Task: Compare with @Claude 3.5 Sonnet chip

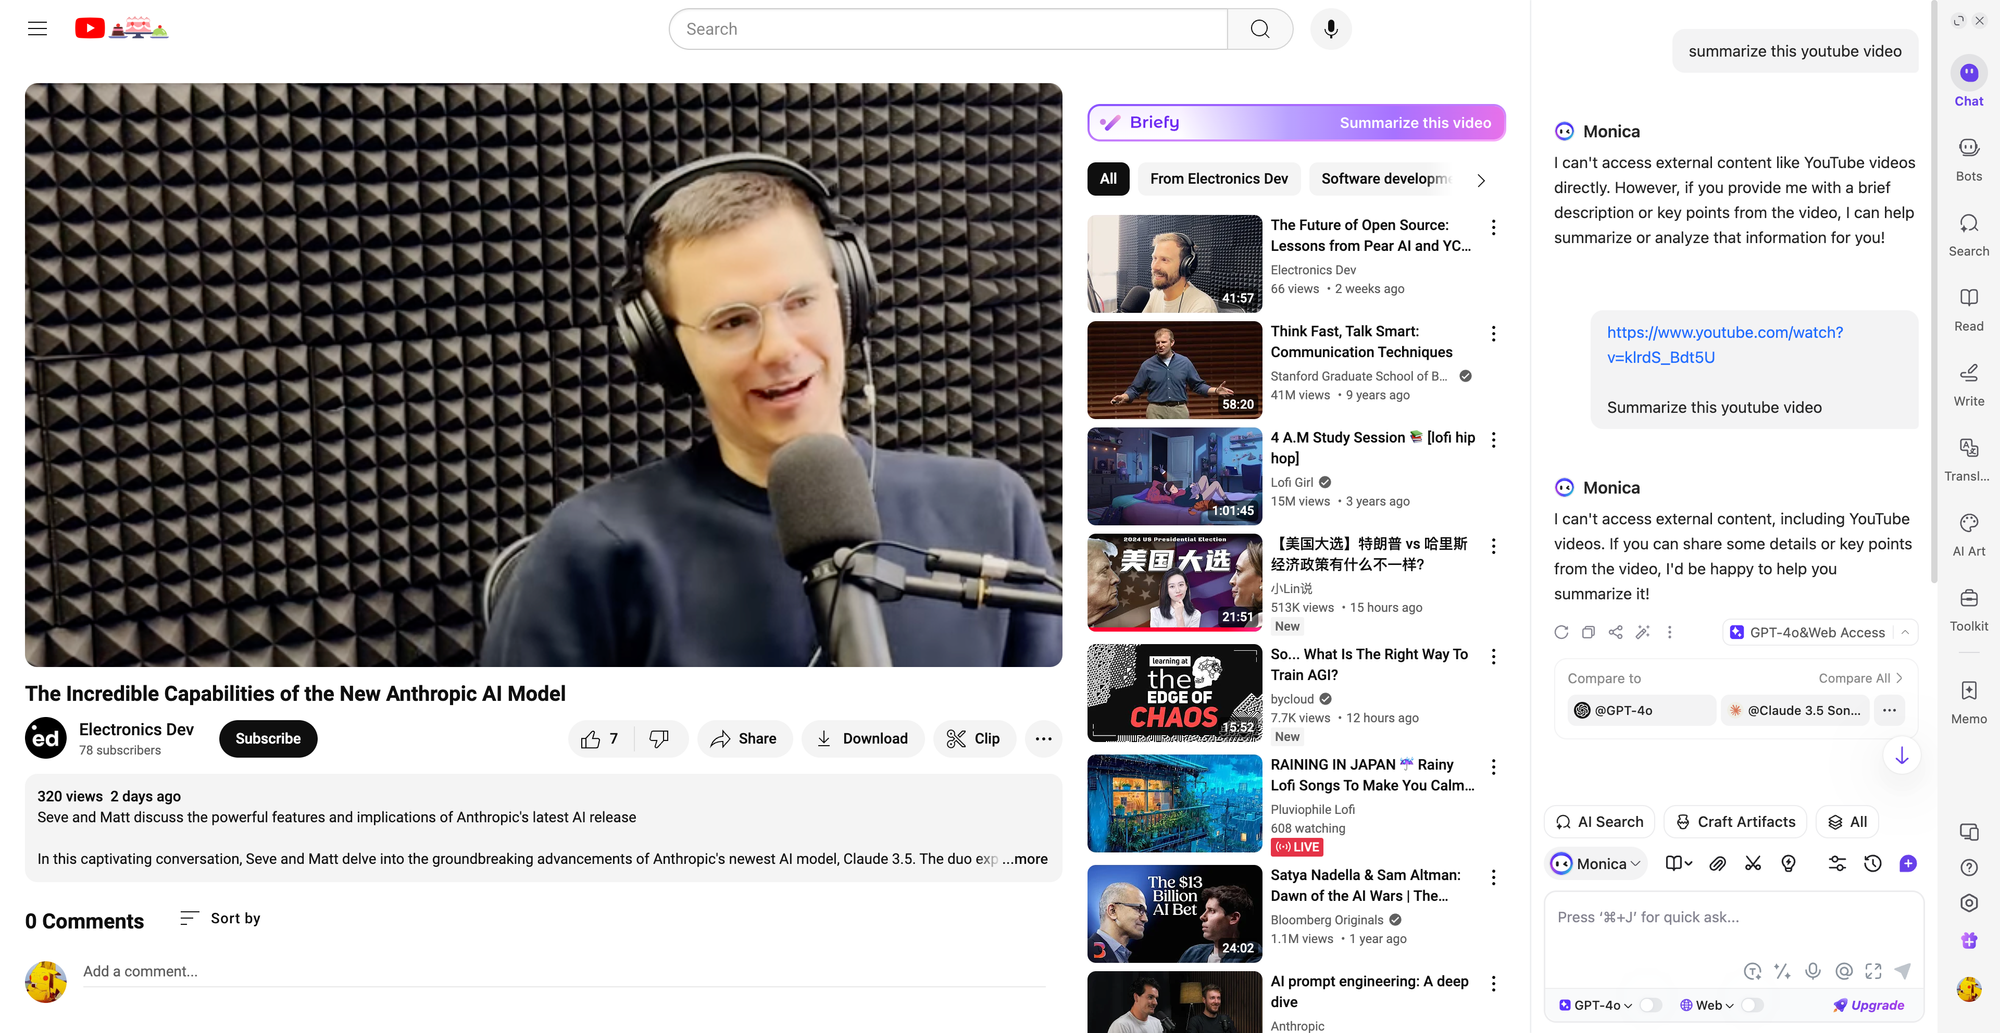Action: point(1795,710)
